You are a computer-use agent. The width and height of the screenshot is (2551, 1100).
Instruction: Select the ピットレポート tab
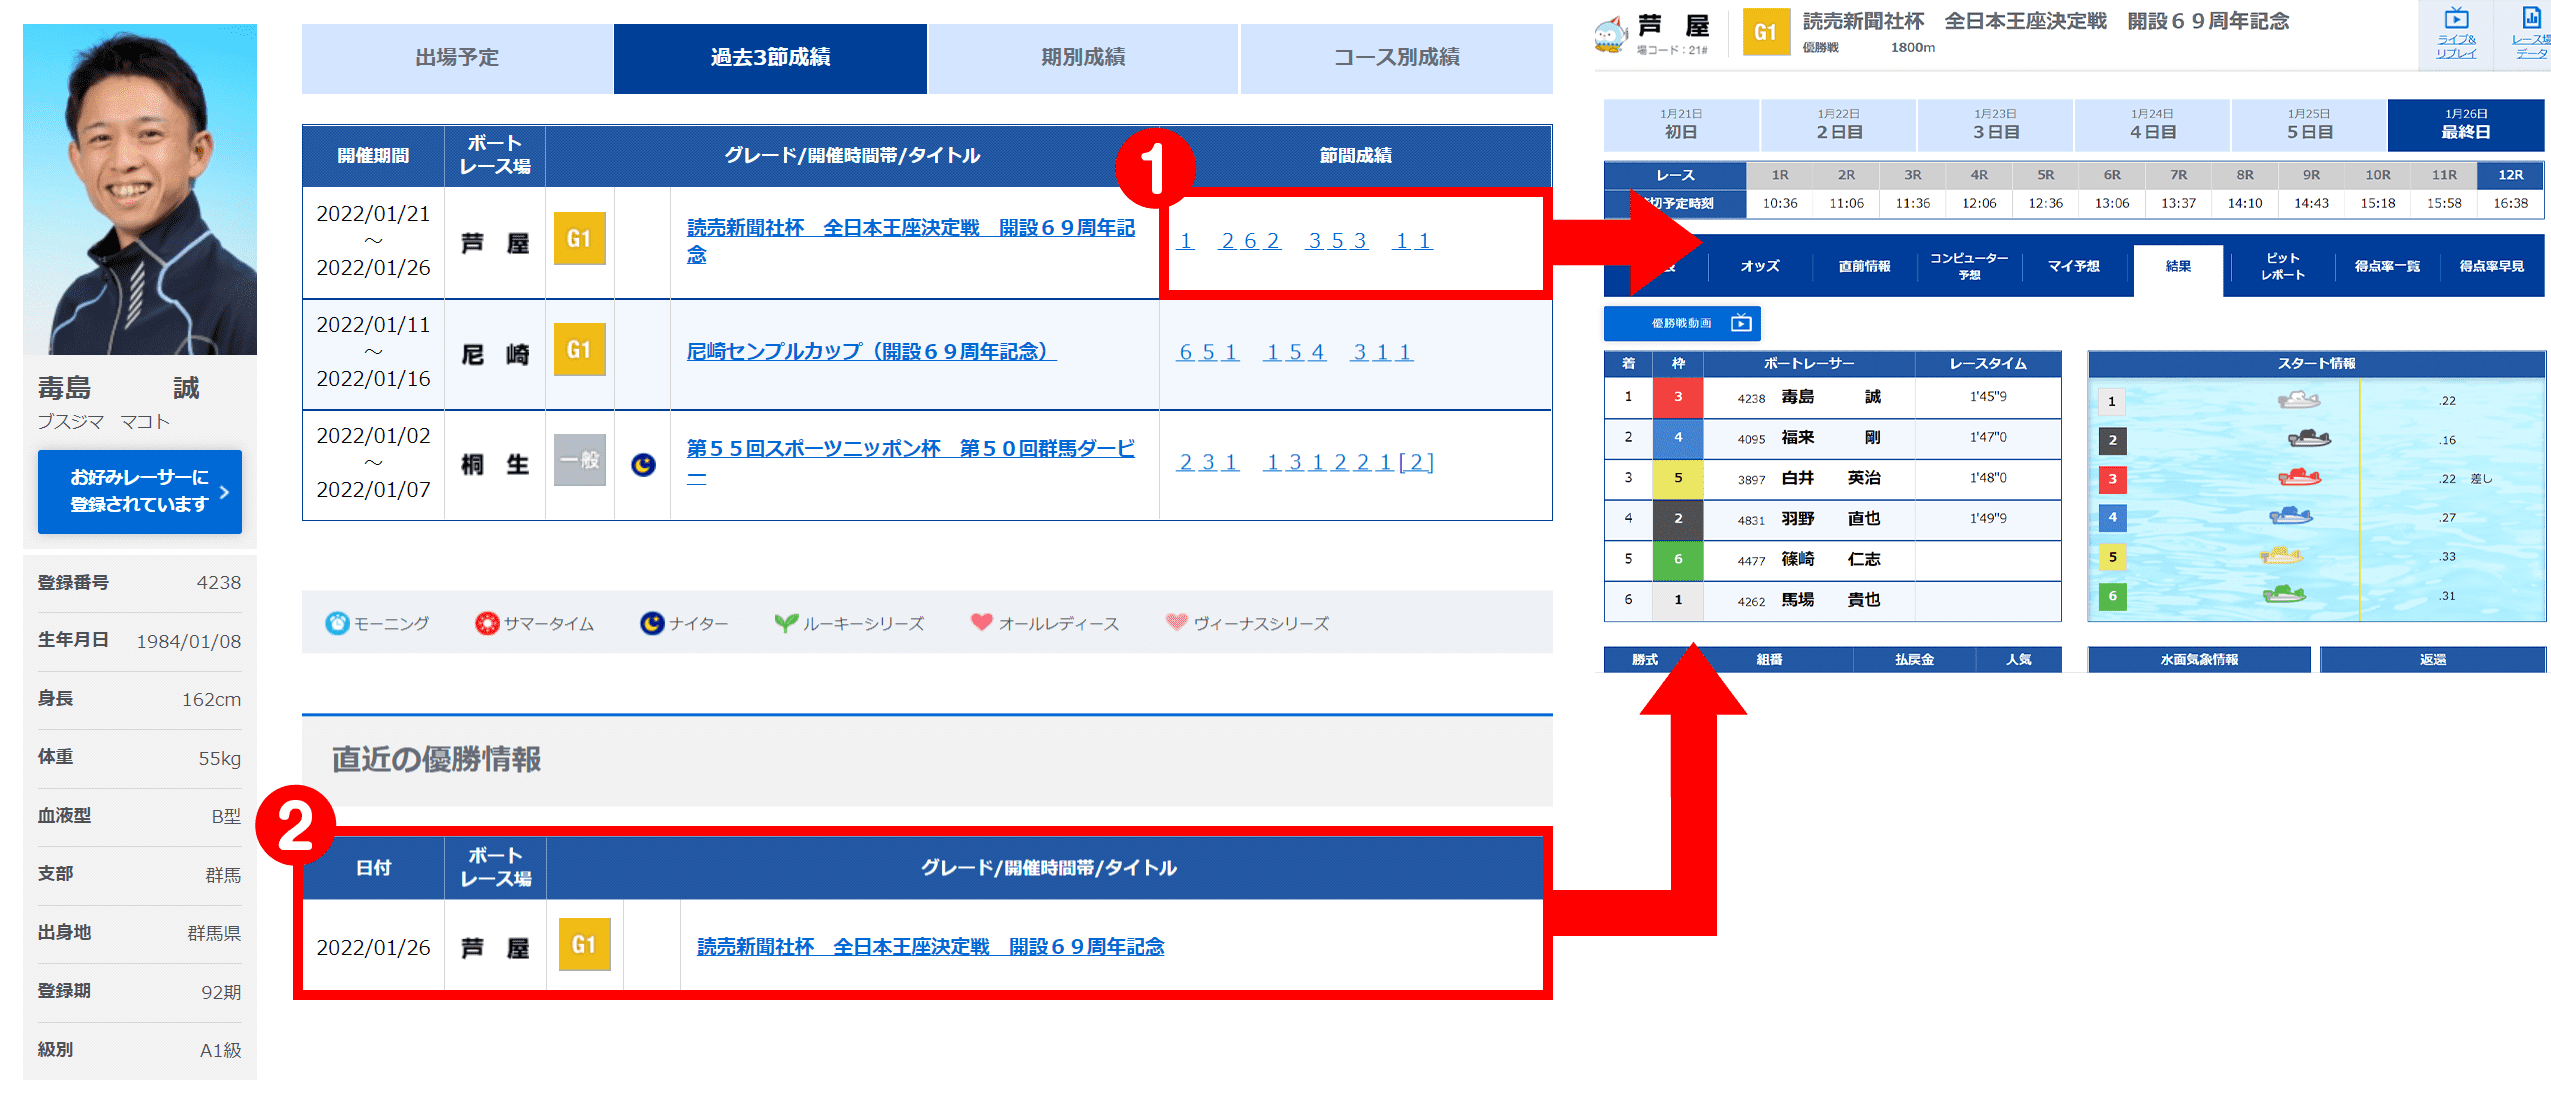point(2283,267)
